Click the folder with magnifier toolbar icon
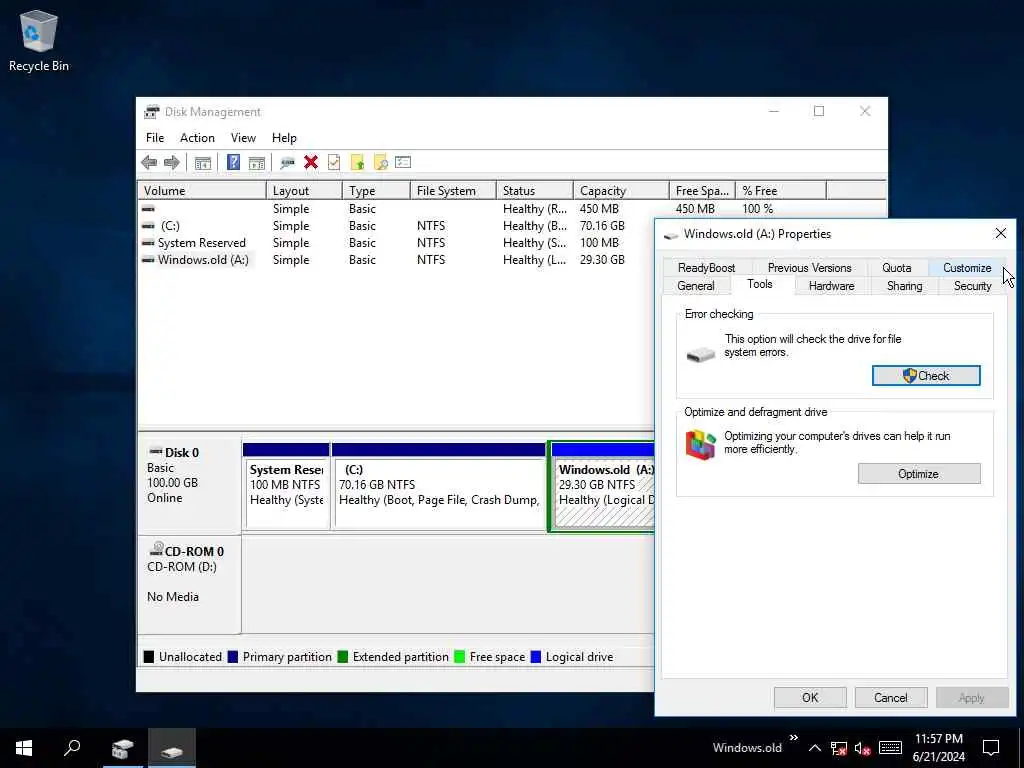 click(x=380, y=163)
